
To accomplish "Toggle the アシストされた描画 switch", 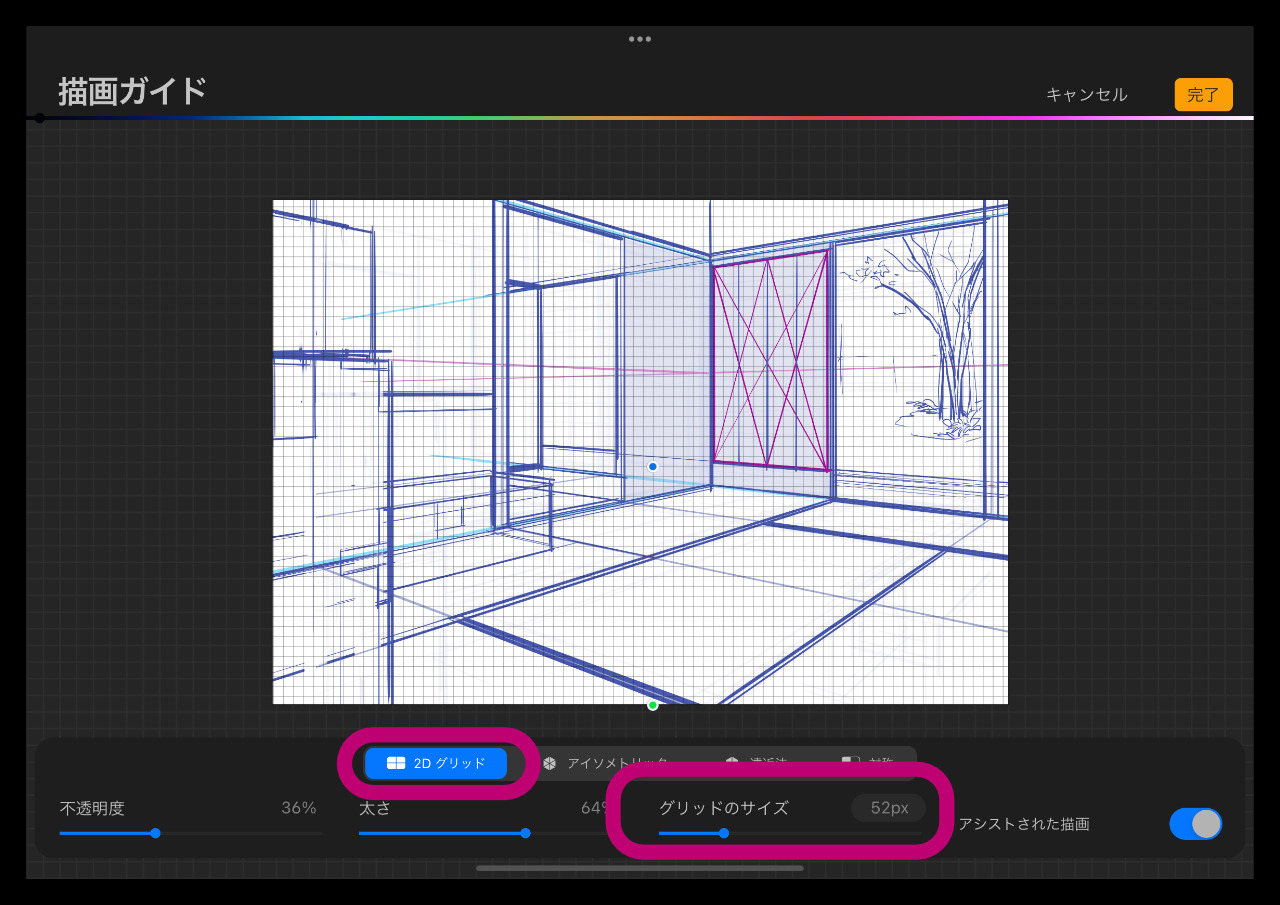I will click(1196, 824).
